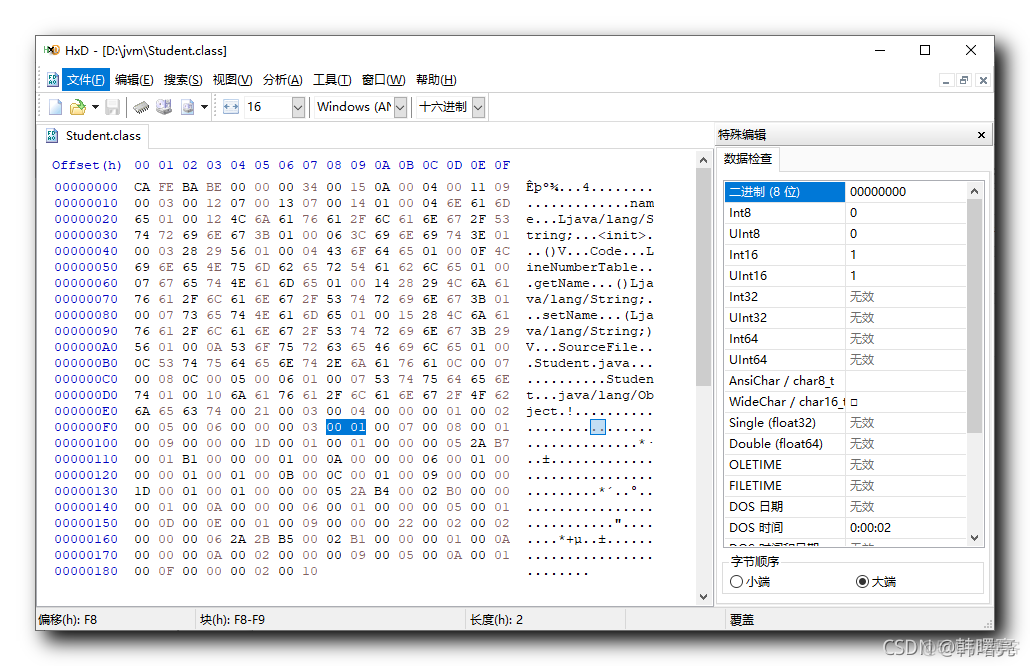Screen dimensions: 1030x666
Task: Click offset row 000000F0 label
Action: point(86,428)
